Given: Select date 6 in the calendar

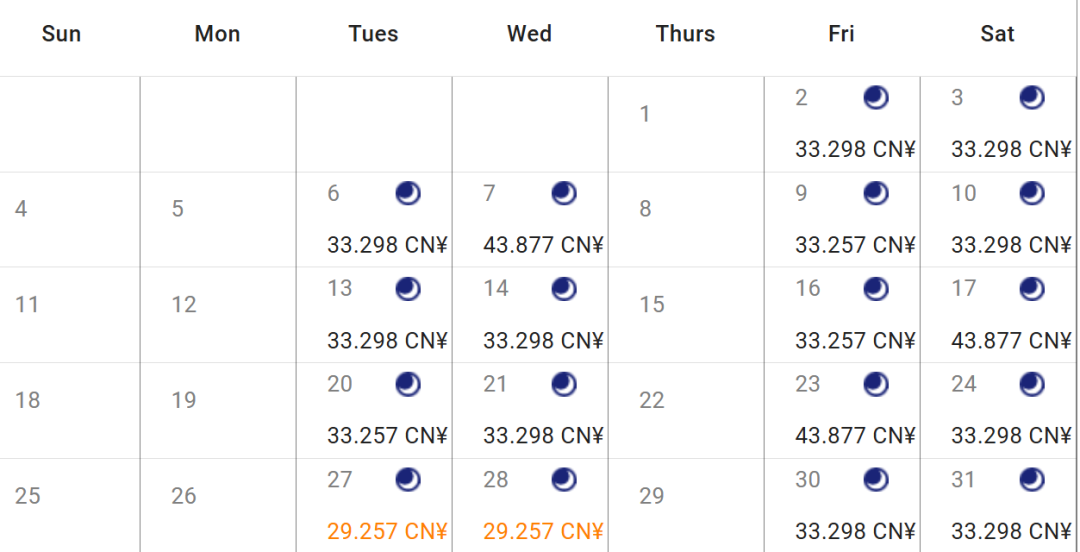Looking at the screenshot, I should point(334,193).
